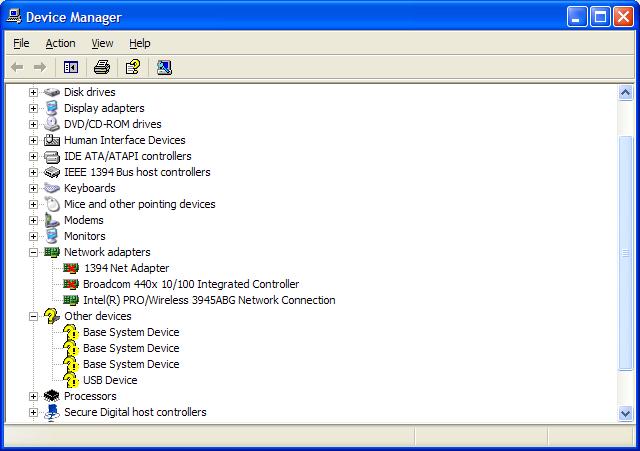The image size is (640, 451).
Task: Maximize the Device Manager window
Action: [600, 17]
